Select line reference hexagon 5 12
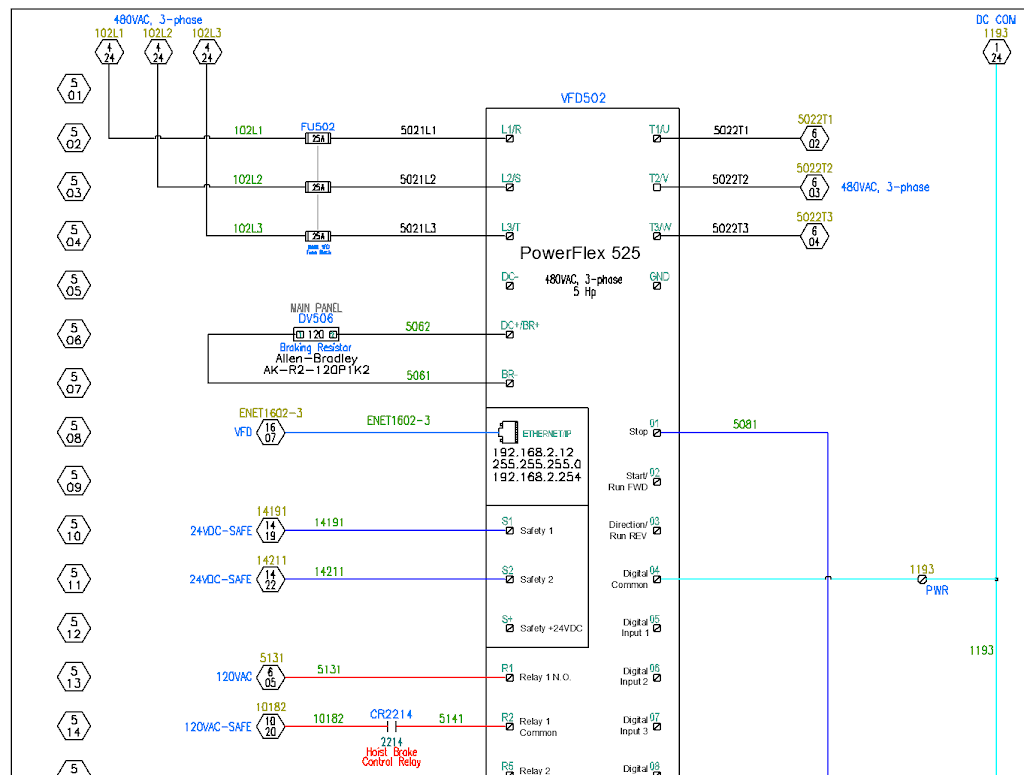 pyautogui.click(x=74, y=628)
